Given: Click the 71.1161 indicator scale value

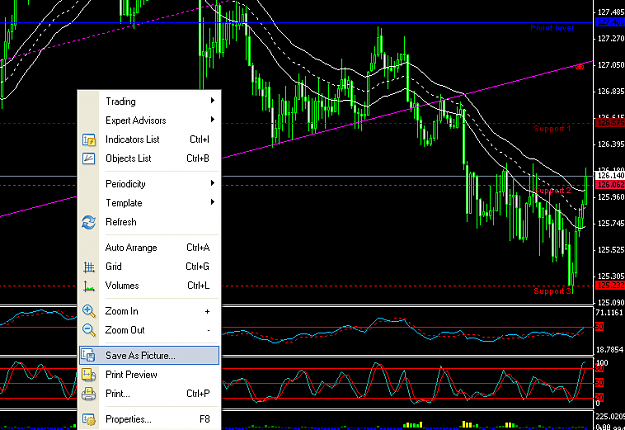Looking at the screenshot, I should coord(609,312).
